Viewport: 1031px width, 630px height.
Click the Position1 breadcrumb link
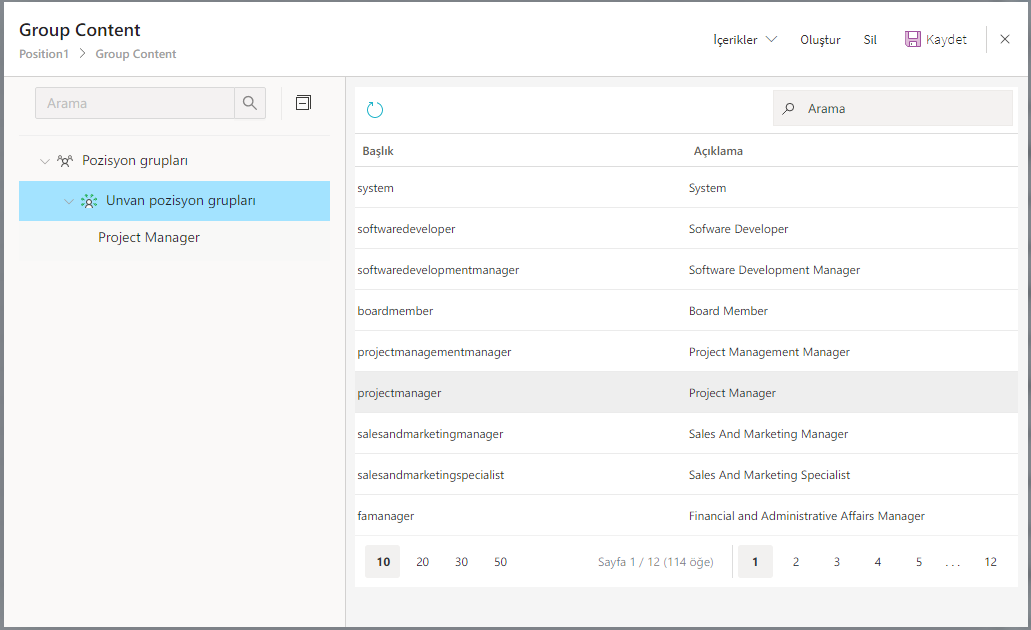(x=44, y=54)
